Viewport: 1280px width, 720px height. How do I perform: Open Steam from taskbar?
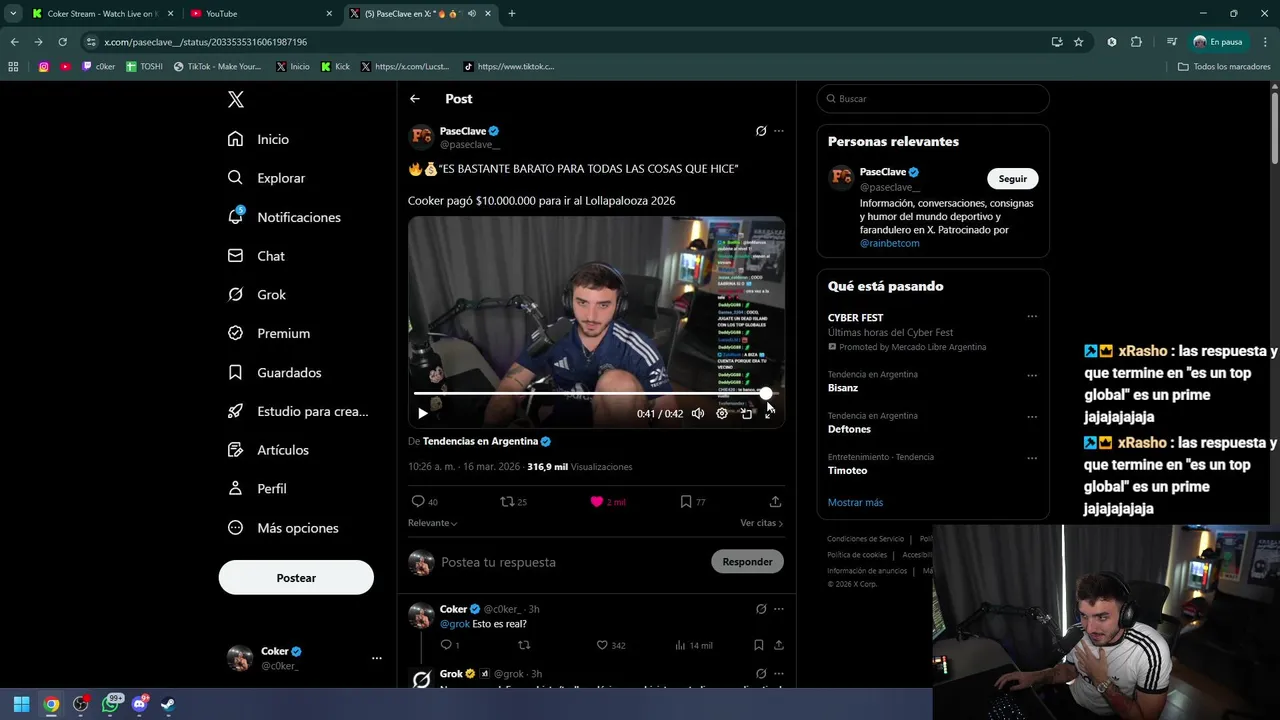[x=168, y=704]
